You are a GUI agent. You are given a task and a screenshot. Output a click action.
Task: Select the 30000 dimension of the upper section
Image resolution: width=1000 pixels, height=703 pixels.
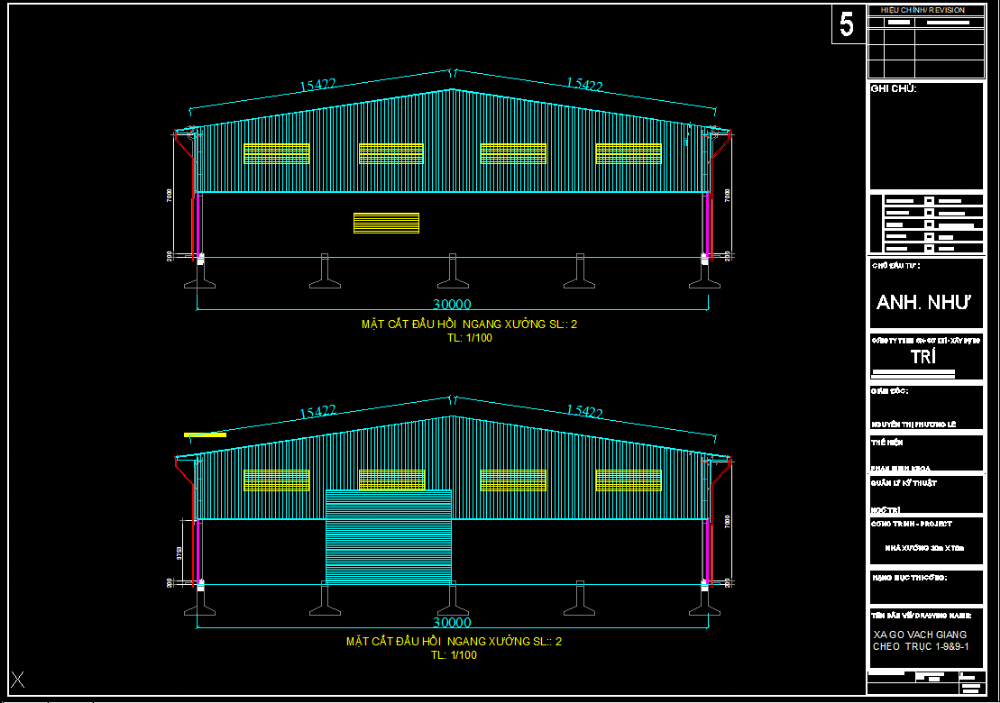(x=452, y=304)
